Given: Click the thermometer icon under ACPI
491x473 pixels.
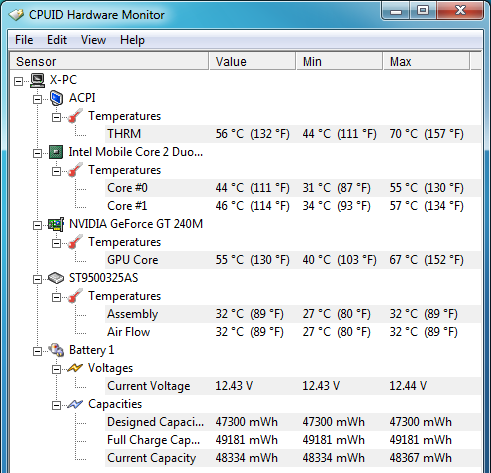Looking at the screenshot, I should click(x=75, y=116).
